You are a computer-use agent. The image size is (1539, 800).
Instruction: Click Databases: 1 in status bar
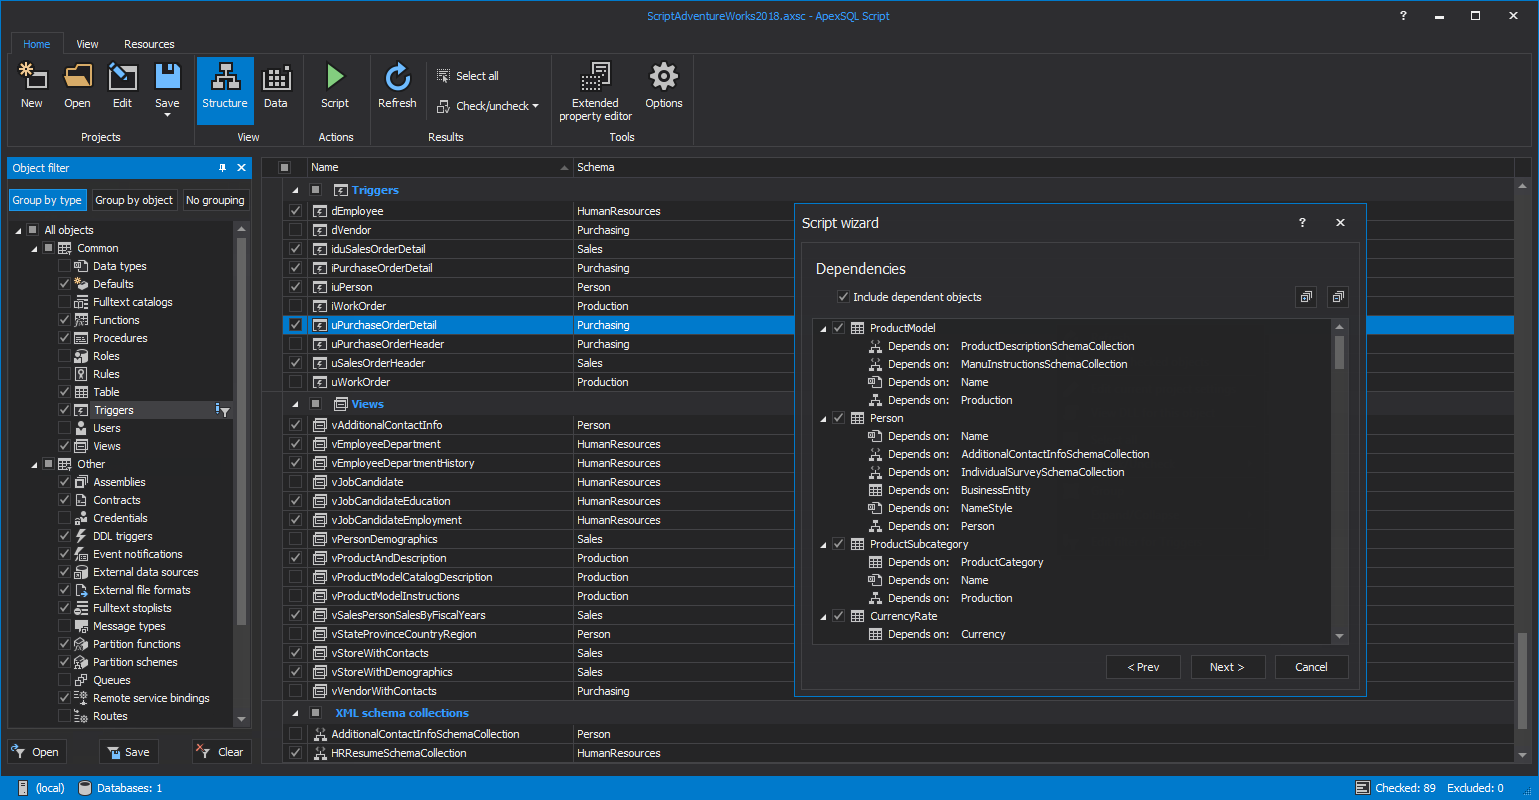tap(120, 788)
